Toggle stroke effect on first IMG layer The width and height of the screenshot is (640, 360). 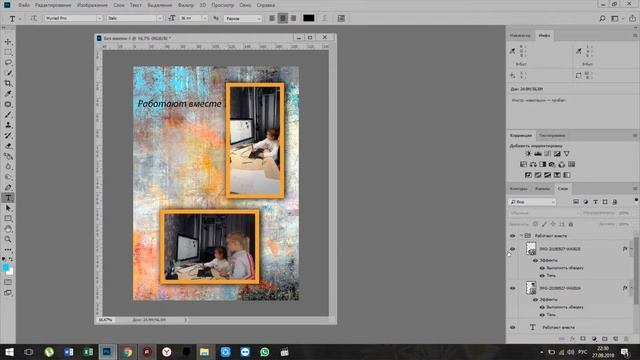click(x=542, y=268)
